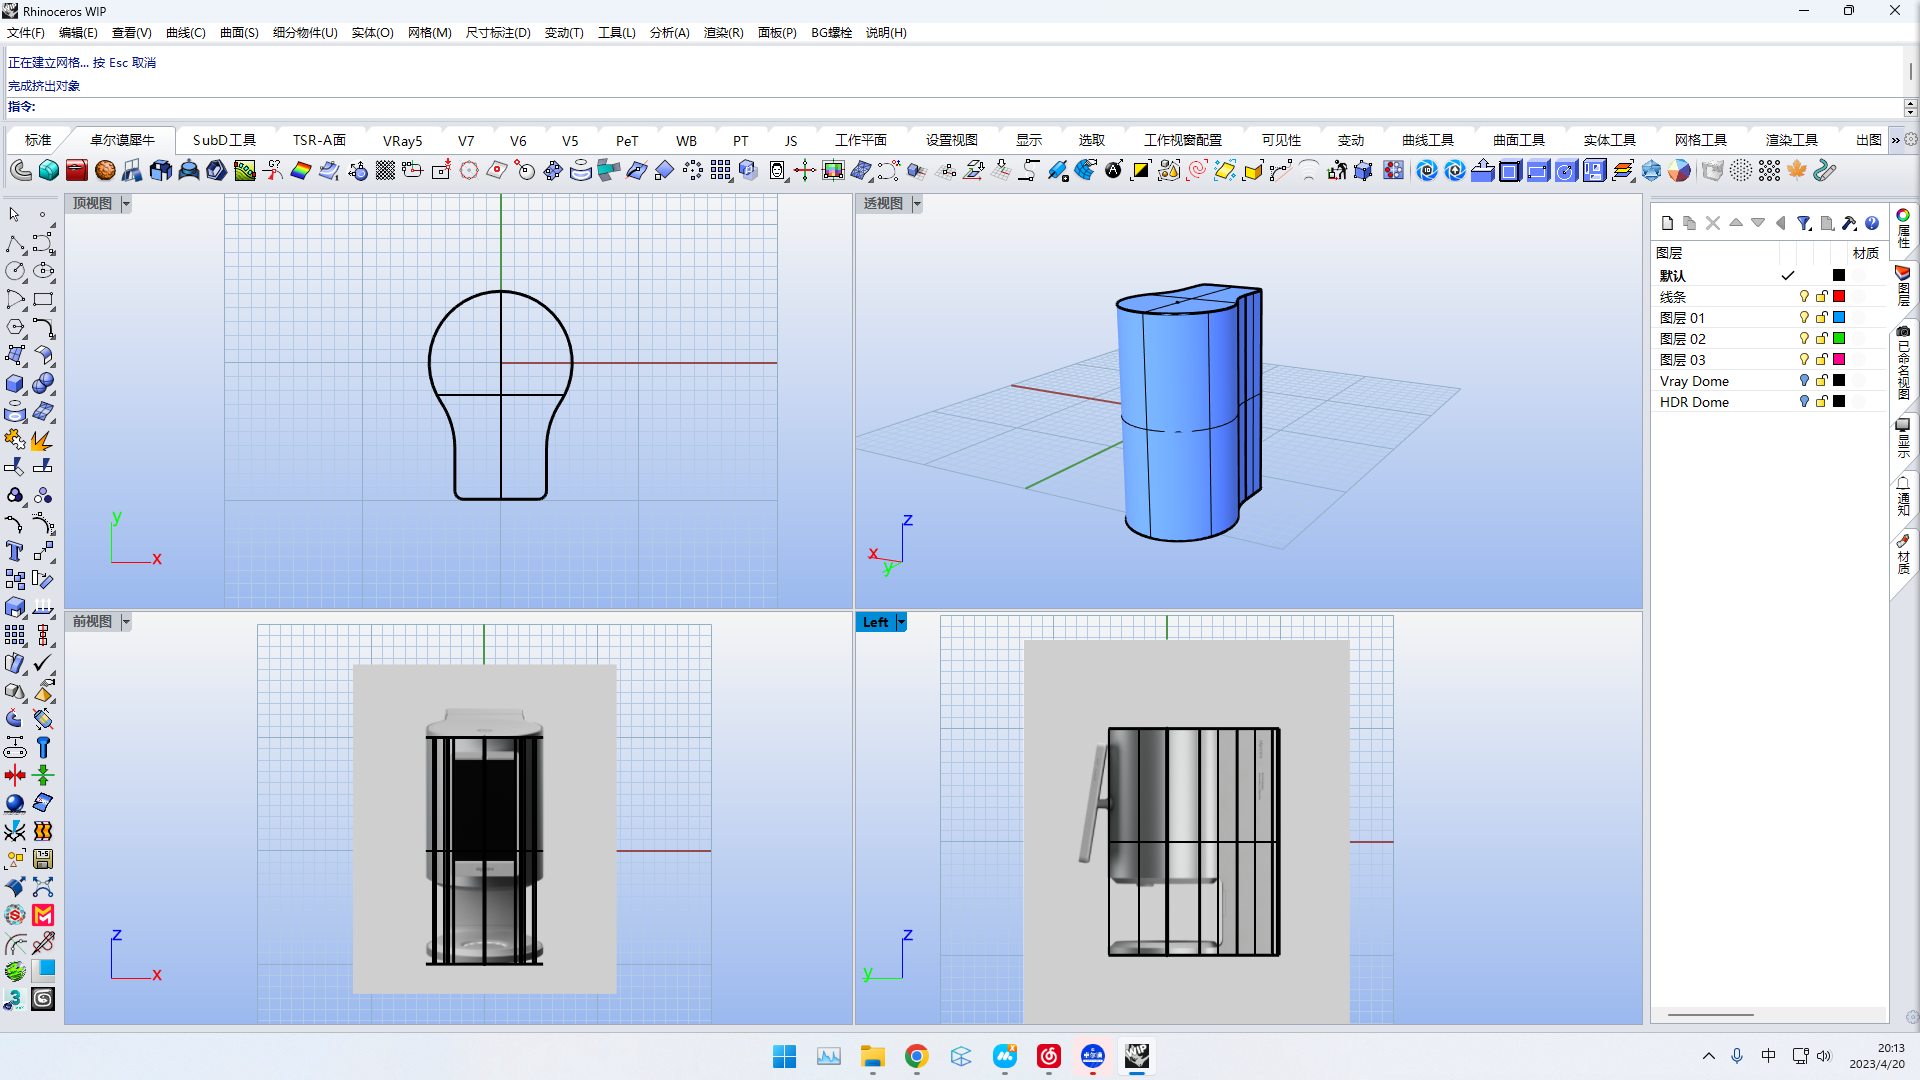Select the Polyline tool in left toolbar
The image size is (1920, 1080).
pyautogui.click(x=15, y=244)
